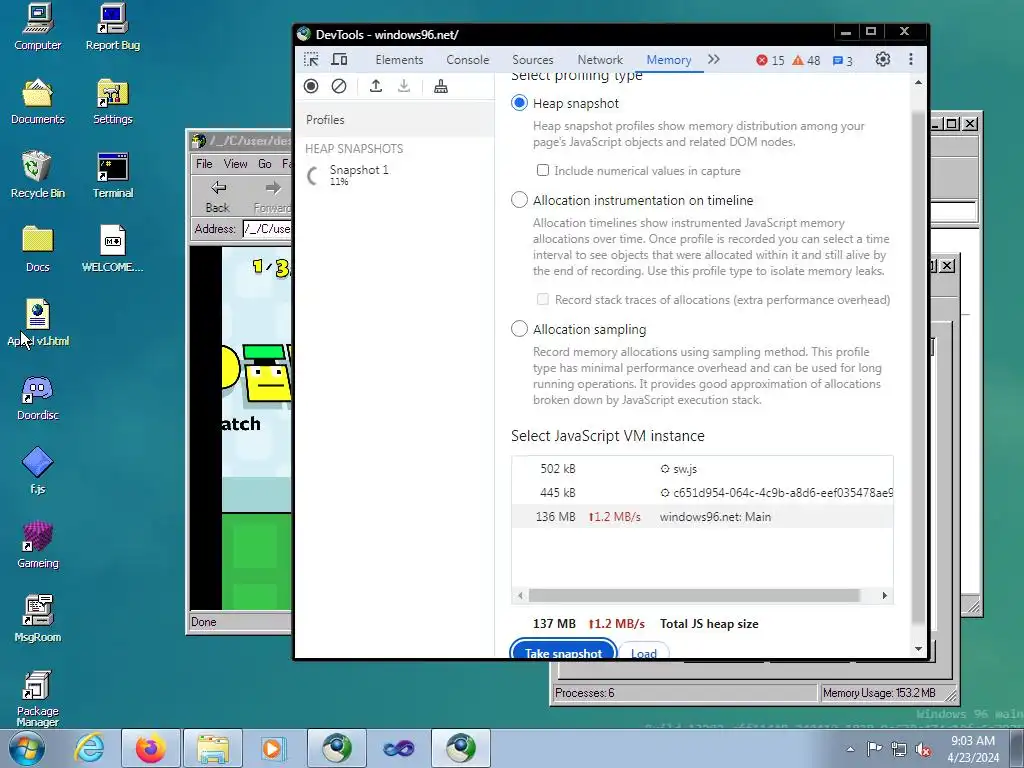Click the Memory panel scroll down arrow
The height and width of the screenshot is (768, 1024).
click(x=918, y=648)
